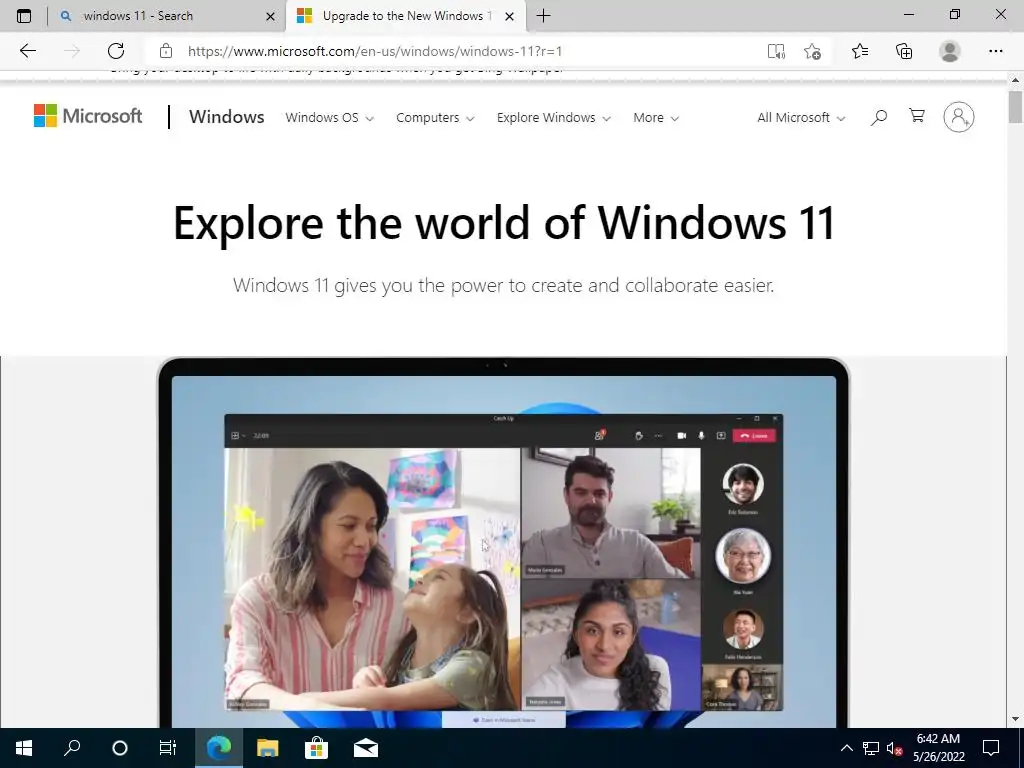The width and height of the screenshot is (1024, 768).
Task: Refresh the current page
Action: pos(116,51)
